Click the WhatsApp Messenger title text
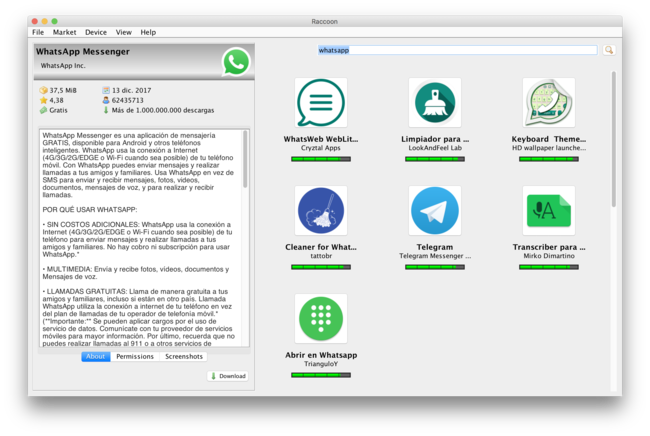The image size is (650, 436). tap(82, 52)
